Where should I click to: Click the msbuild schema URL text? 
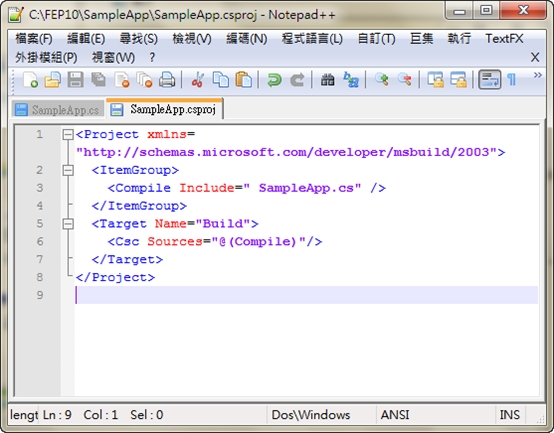coord(287,152)
